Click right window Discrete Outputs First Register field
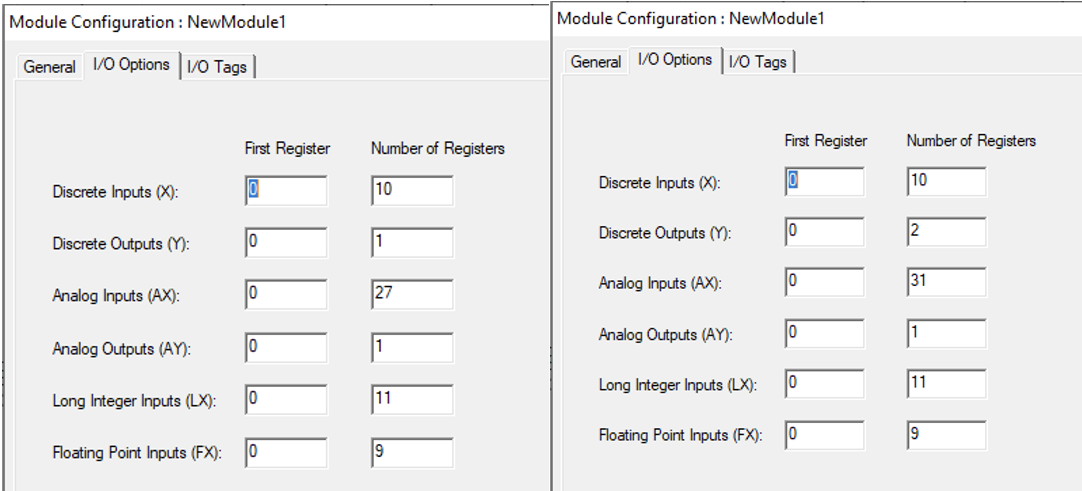1082x491 pixels. 825,233
